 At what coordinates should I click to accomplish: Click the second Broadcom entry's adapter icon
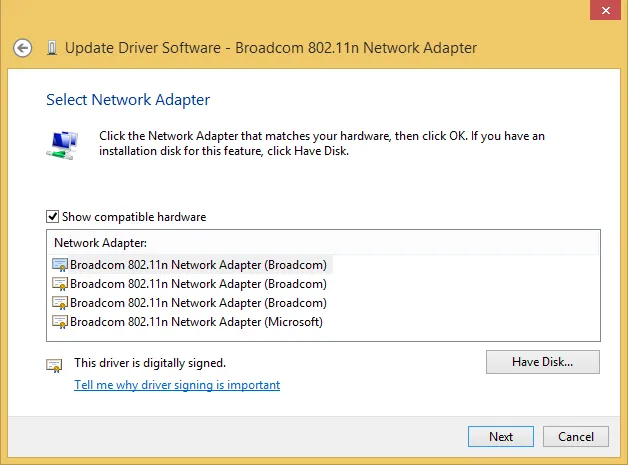(x=60, y=284)
